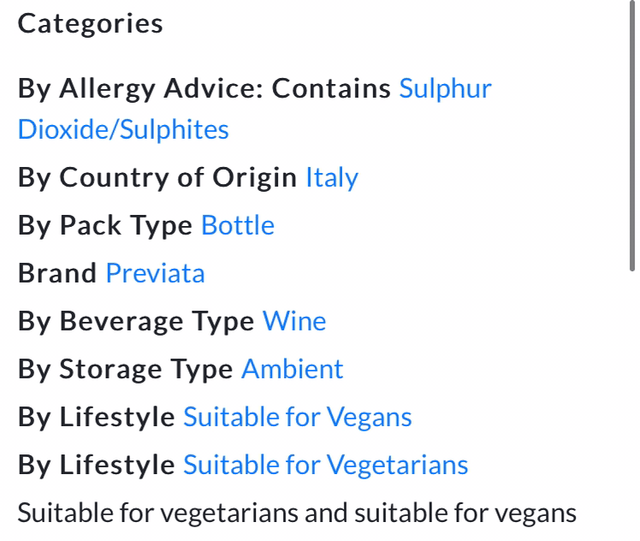
Task: Click the 'By Country of Origin' label
Action: (157, 178)
